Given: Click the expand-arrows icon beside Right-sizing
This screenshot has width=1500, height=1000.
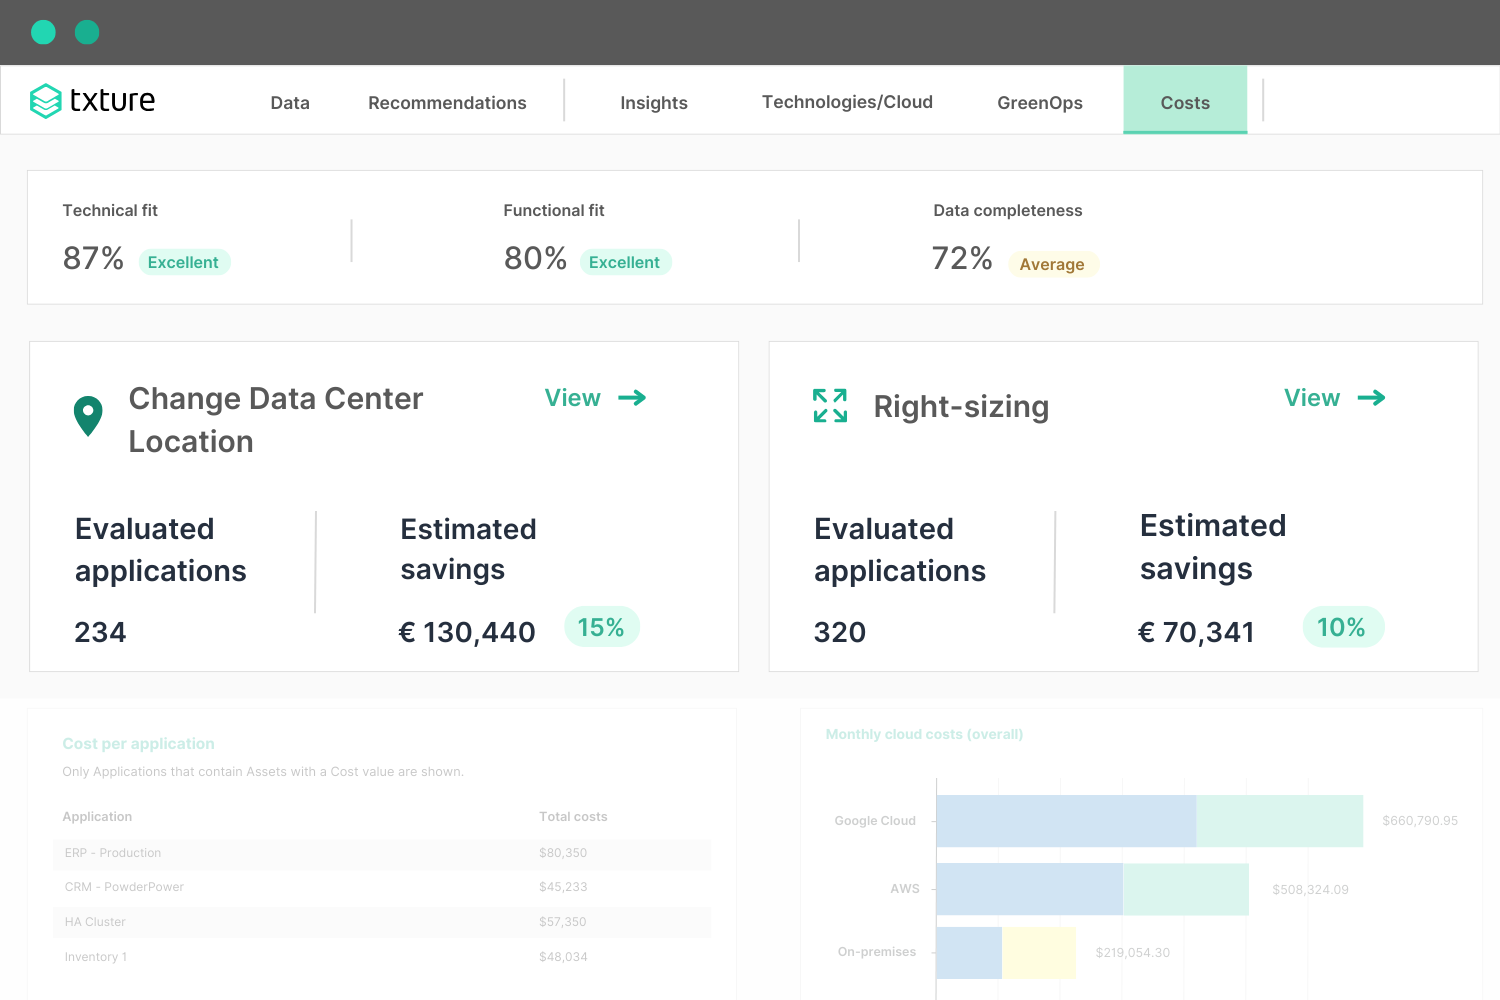Looking at the screenshot, I should 829,405.
